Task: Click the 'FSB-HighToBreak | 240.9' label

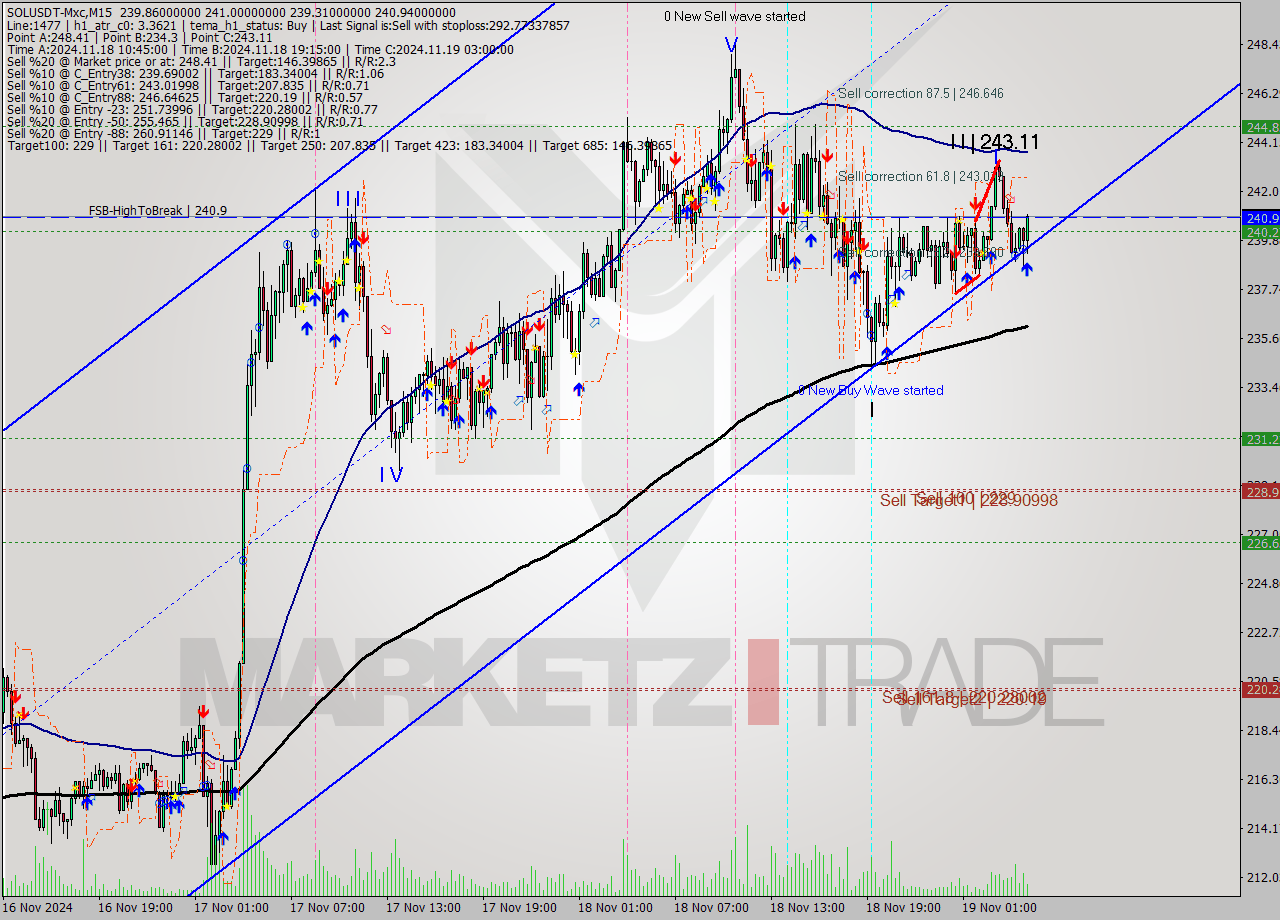Action: pyautogui.click(x=157, y=211)
